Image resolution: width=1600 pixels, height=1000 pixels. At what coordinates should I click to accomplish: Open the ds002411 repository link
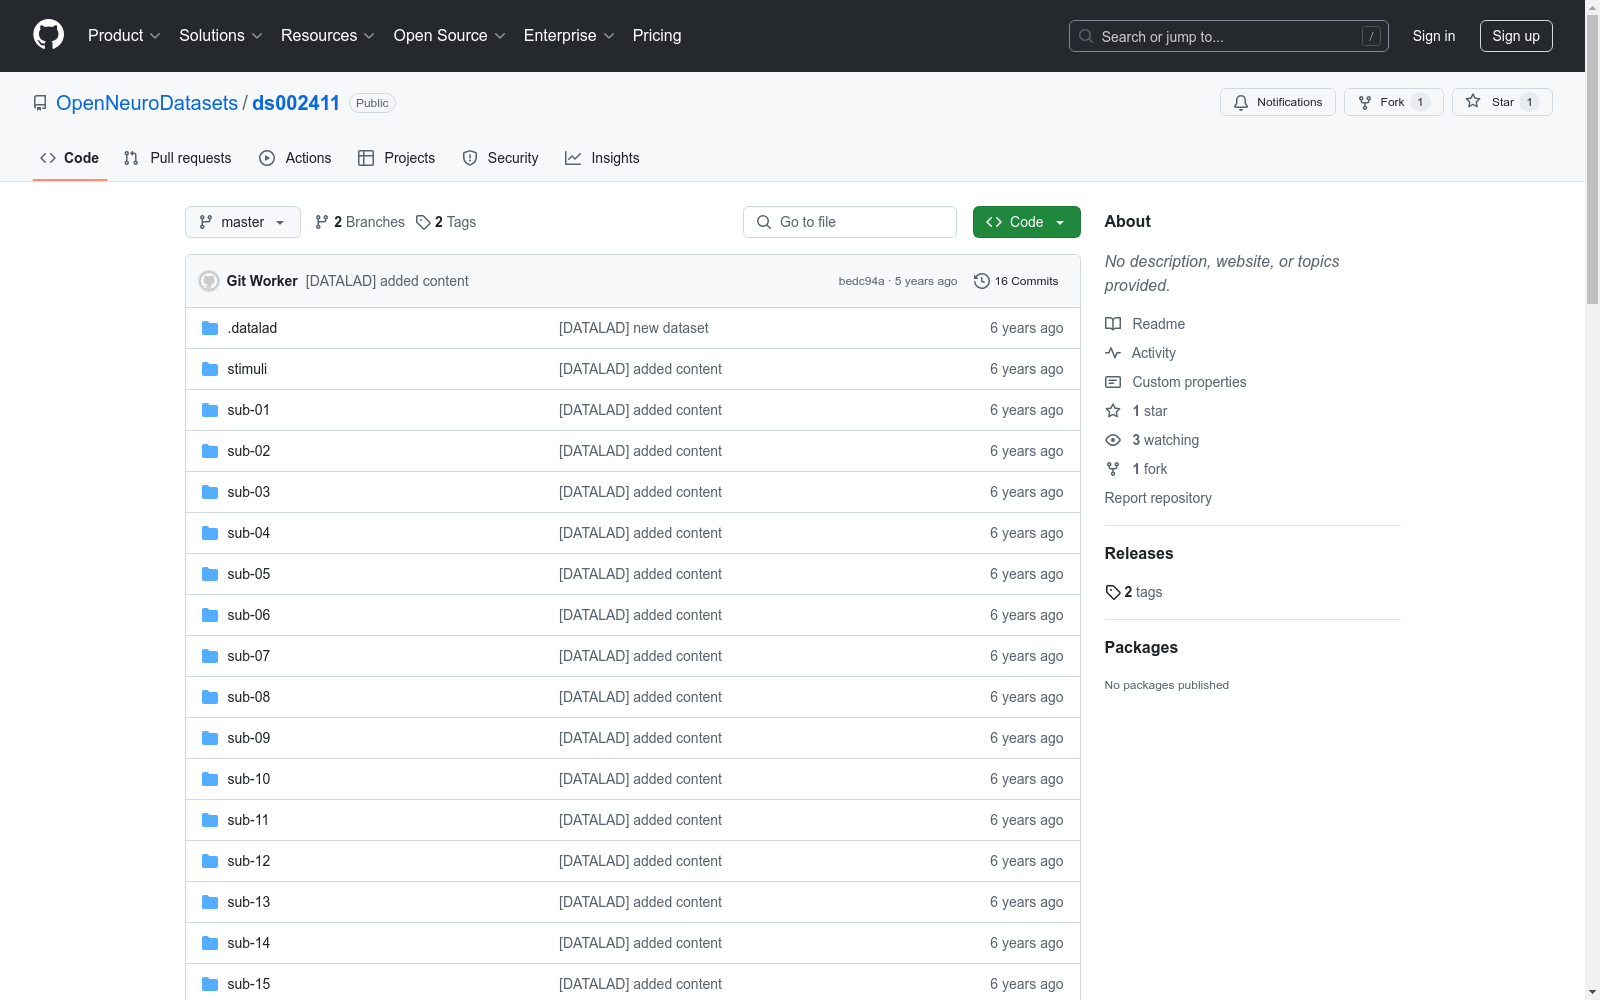coord(296,103)
